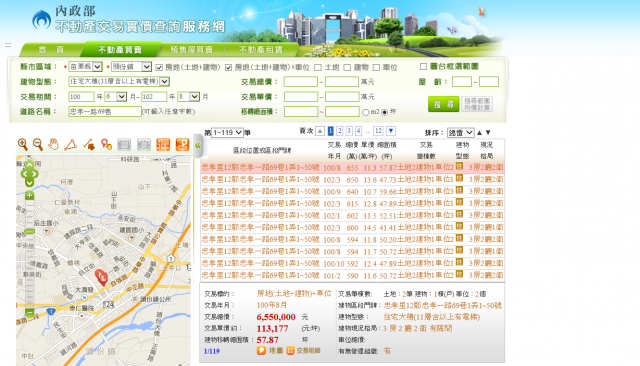
Task: Switch to the 不動產租賃 tab
Action: [261, 49]
